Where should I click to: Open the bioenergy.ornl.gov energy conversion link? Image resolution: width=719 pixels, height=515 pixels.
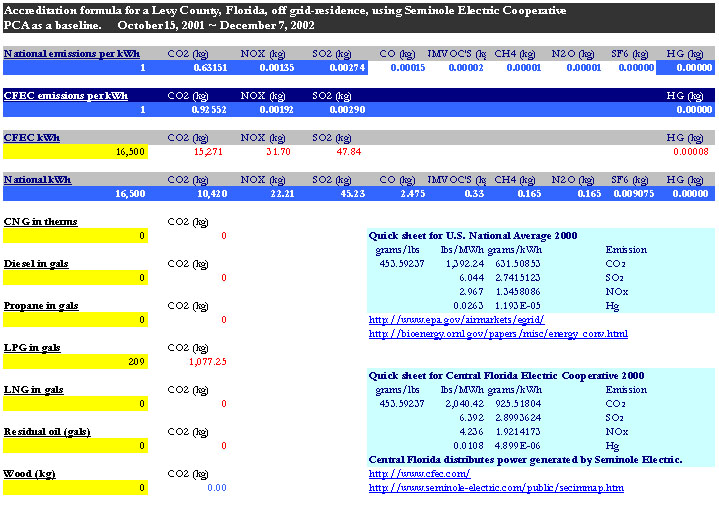pyautogui.click(x=498, y=334)
